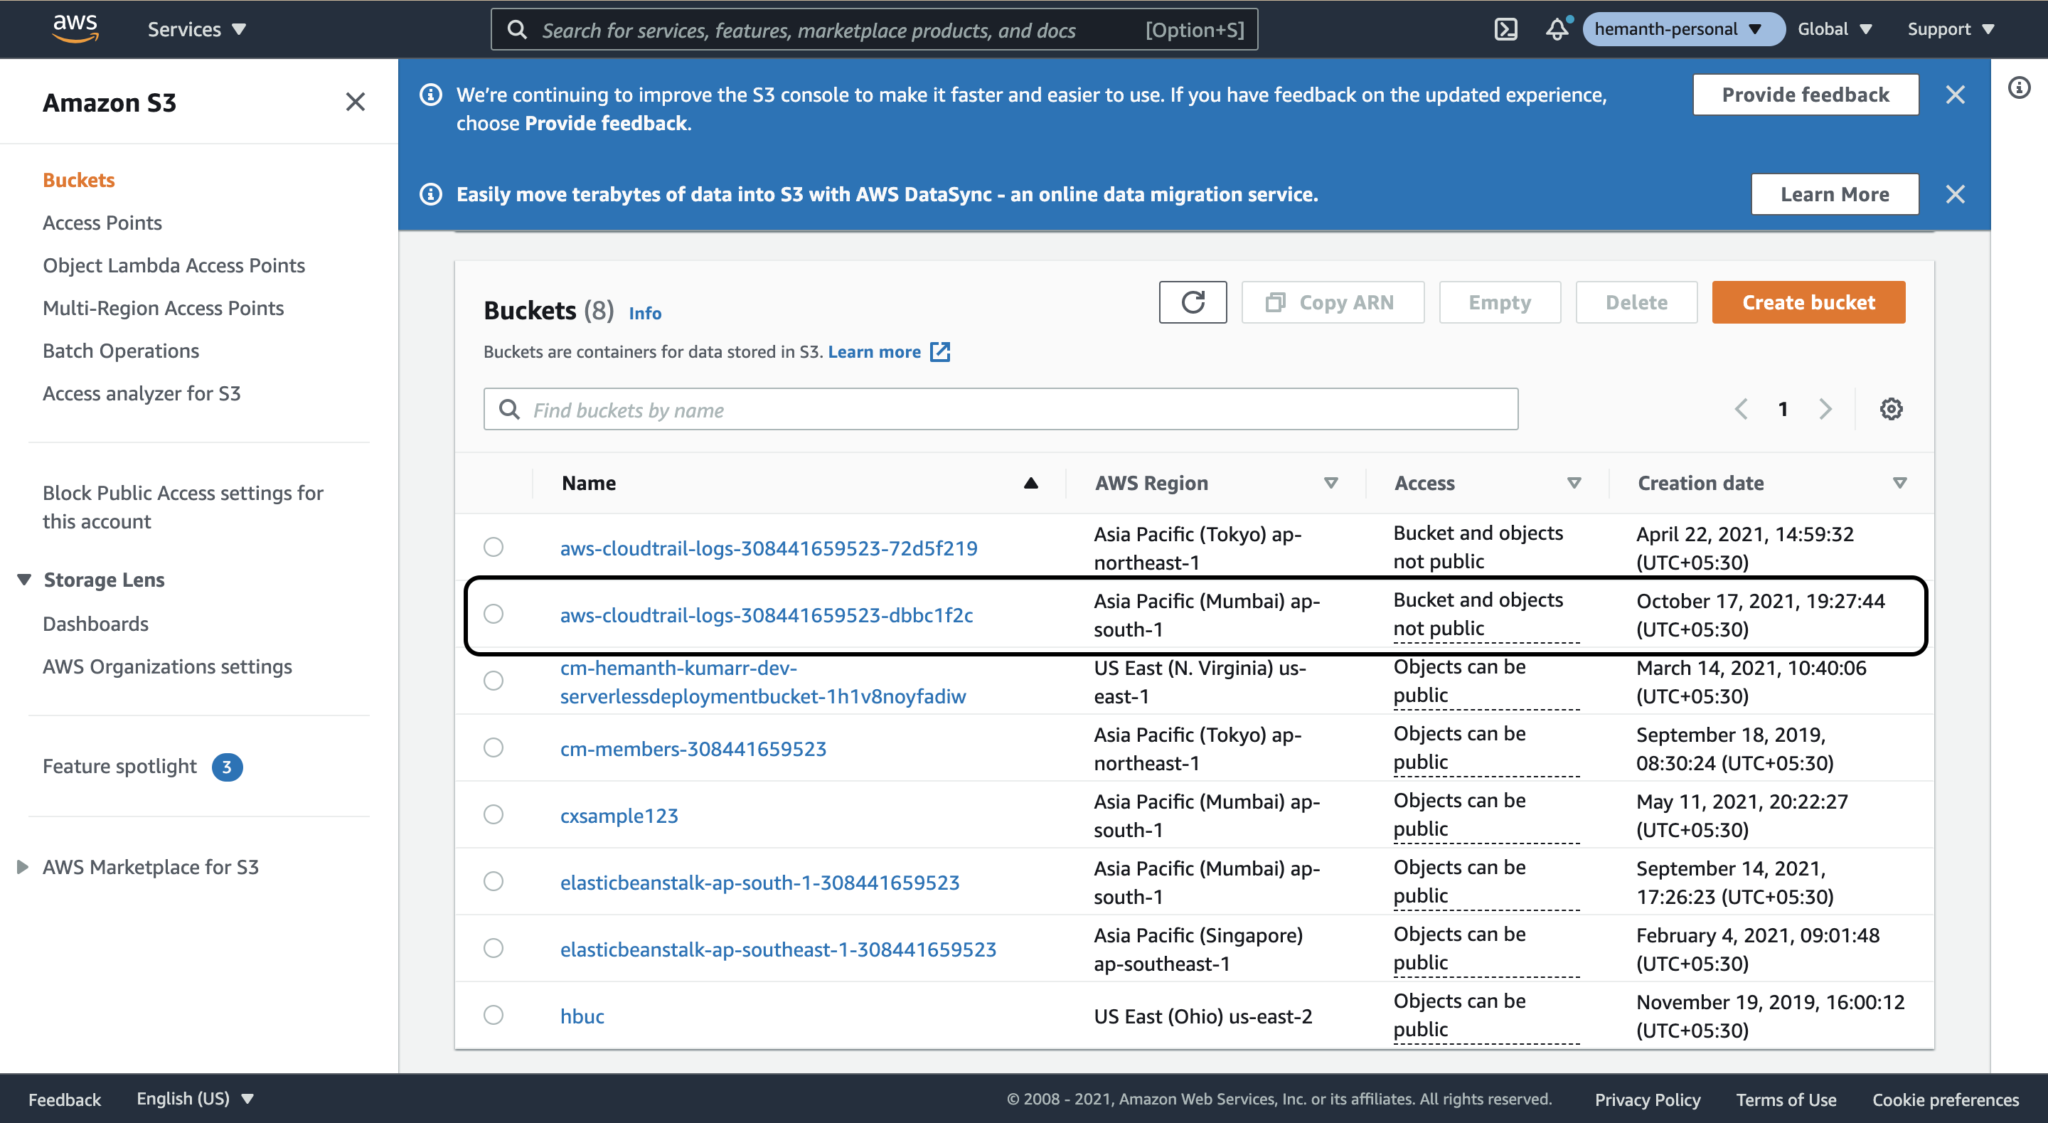
Task: Open the Buckets Info link
Action: coord(645,313)
